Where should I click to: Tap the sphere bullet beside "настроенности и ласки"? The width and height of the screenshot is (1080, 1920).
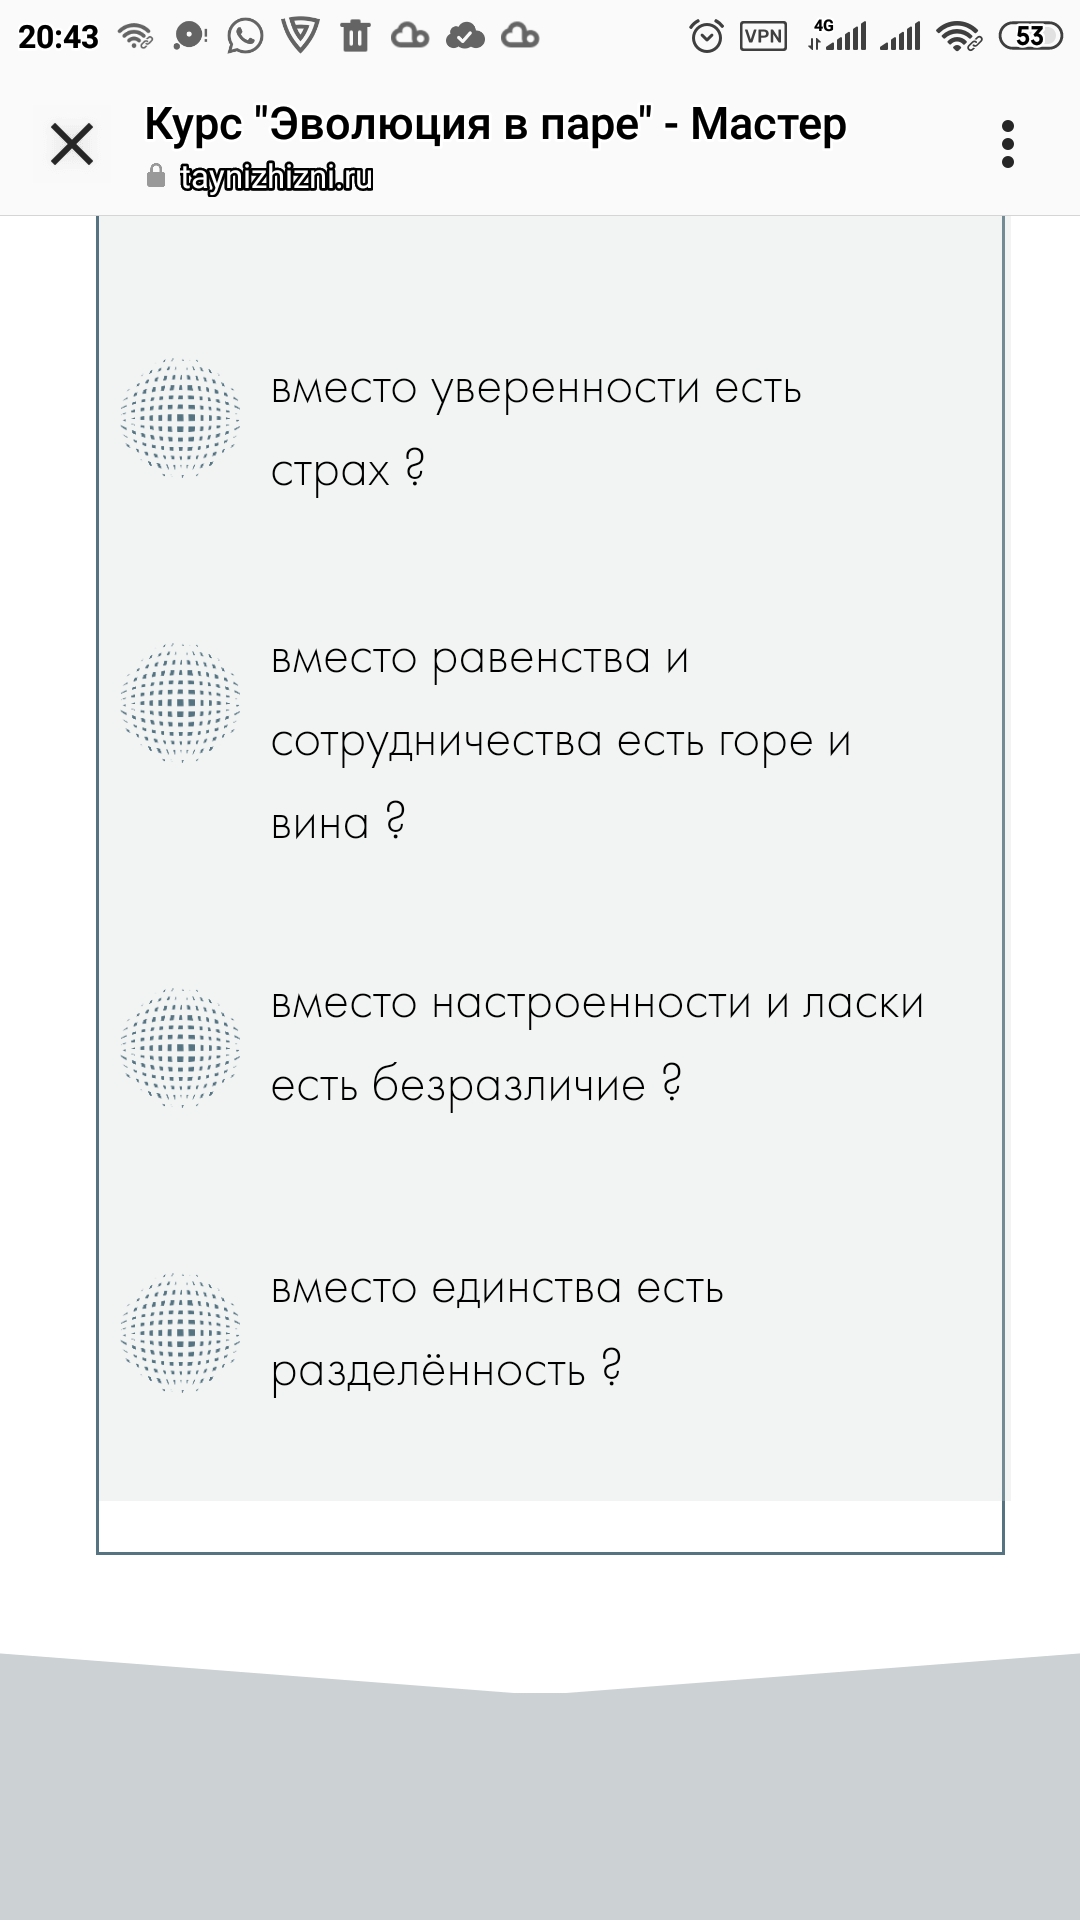tap(181, 1047)
